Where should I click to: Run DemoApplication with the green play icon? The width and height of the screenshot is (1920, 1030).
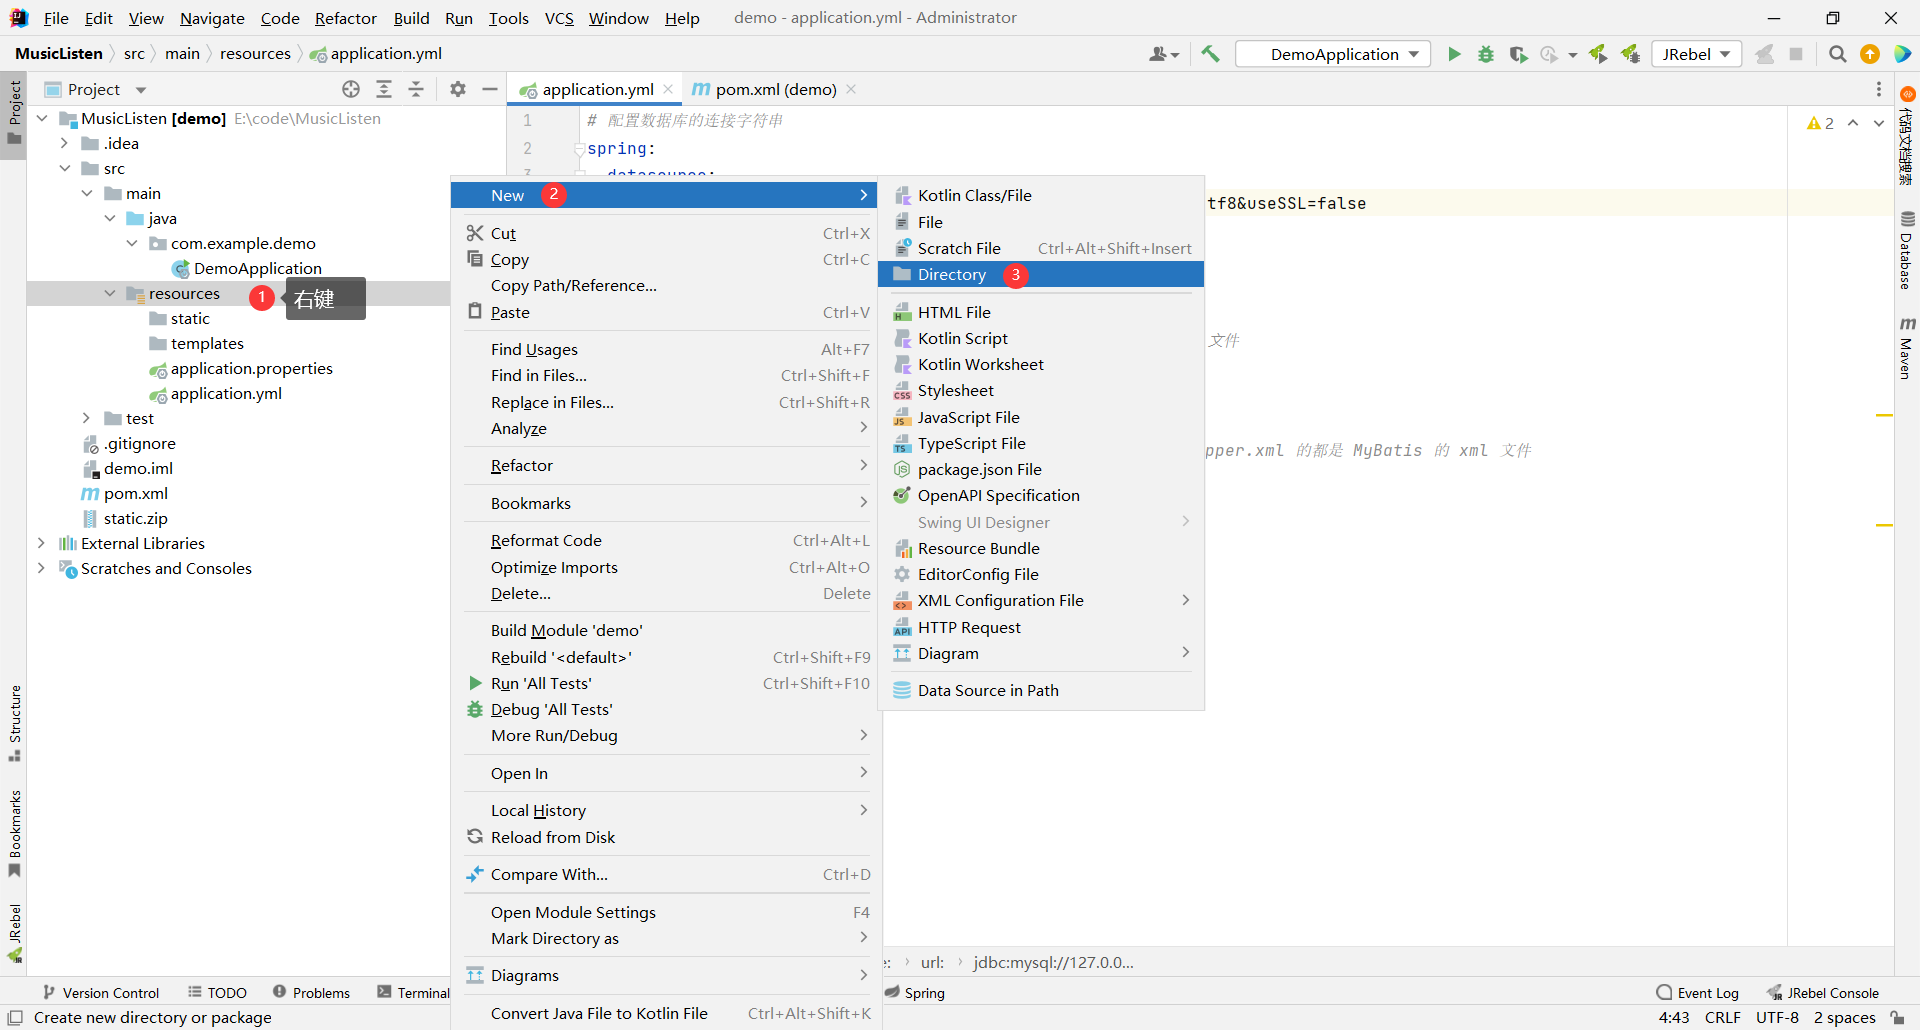point(1454,54)
